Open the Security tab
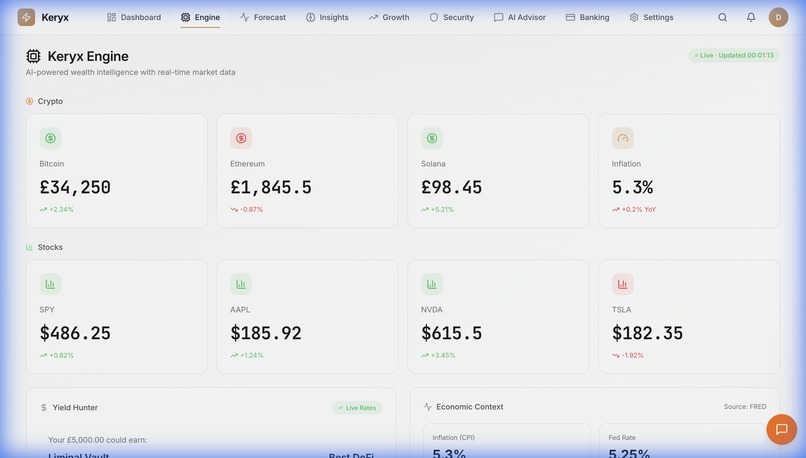Image resolution: width=806 pixels, height=458 pixels. pos(451,17)
